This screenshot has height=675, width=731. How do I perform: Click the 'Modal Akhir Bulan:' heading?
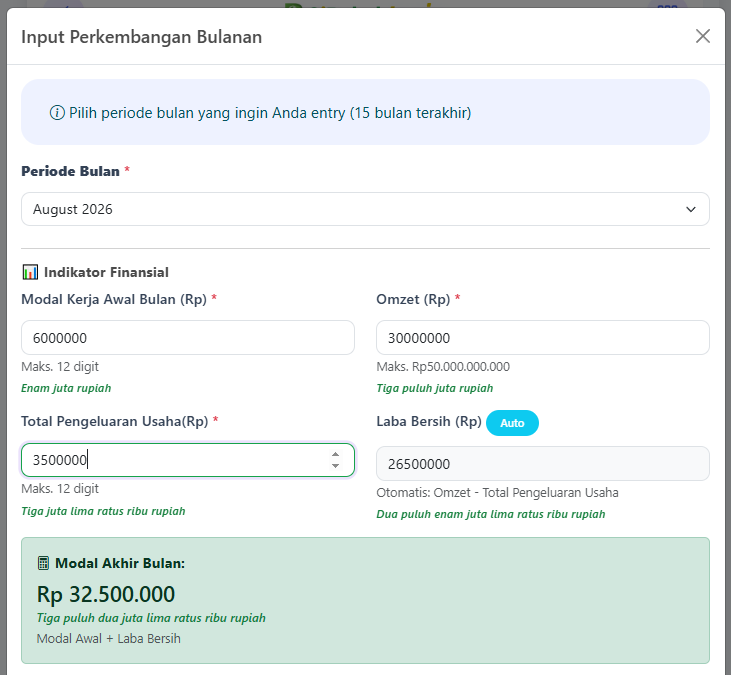[x=120, y=563]
